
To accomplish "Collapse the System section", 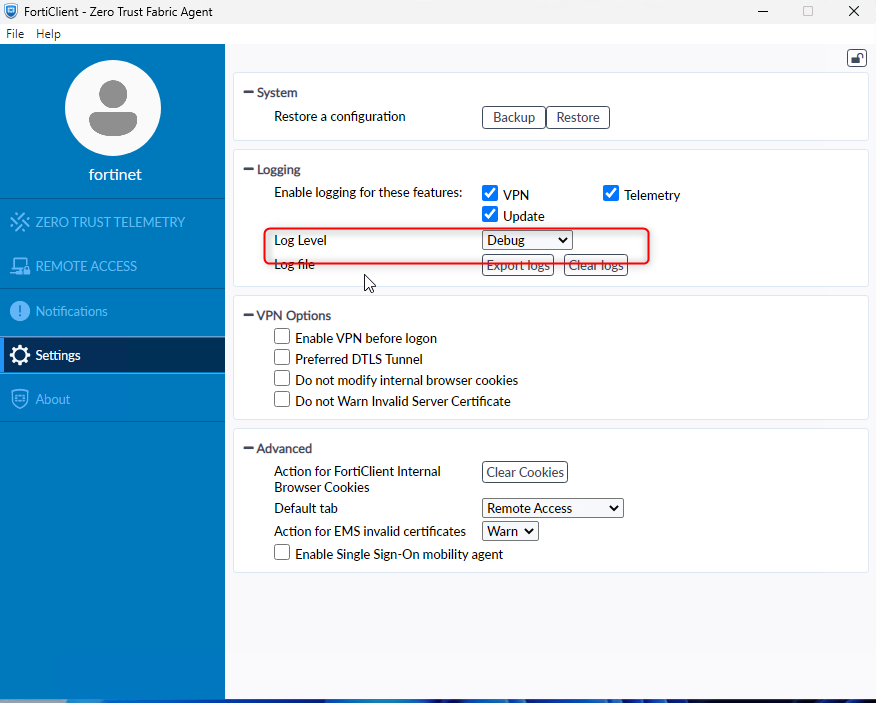I will (x=249, y=92).
